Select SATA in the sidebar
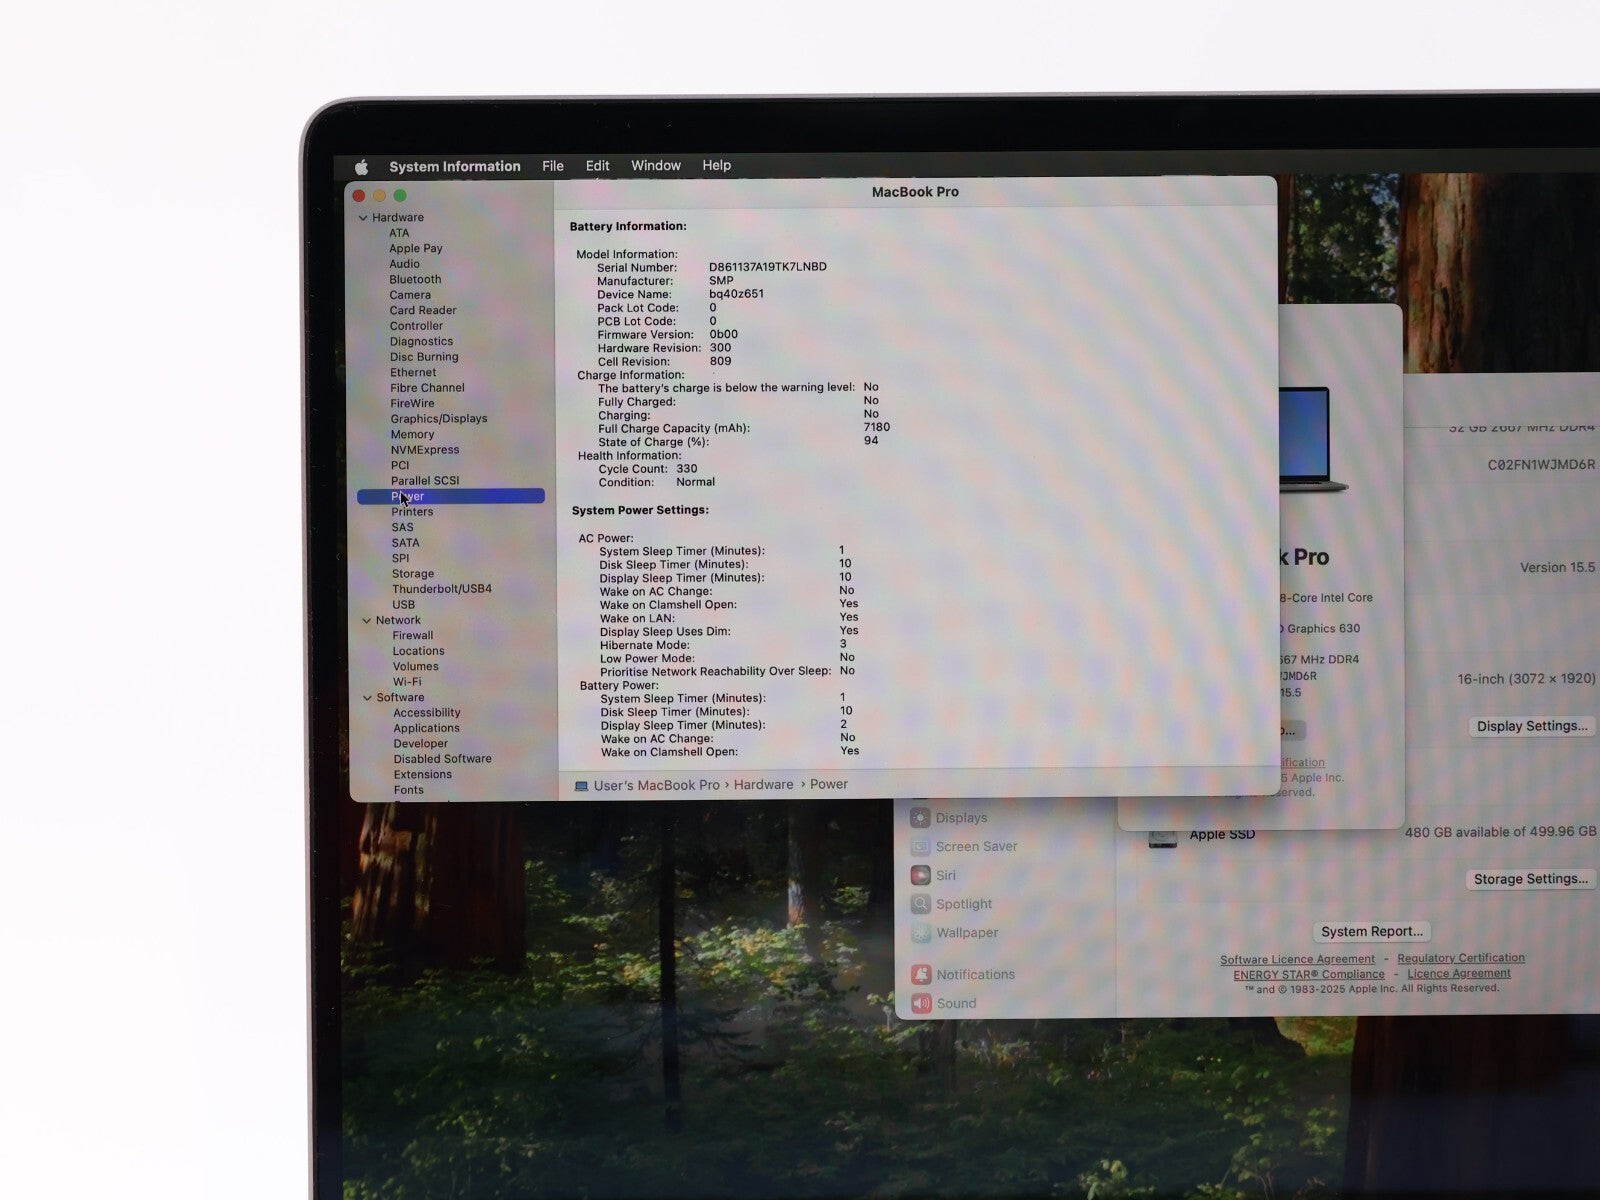 (x=405, y=543)
